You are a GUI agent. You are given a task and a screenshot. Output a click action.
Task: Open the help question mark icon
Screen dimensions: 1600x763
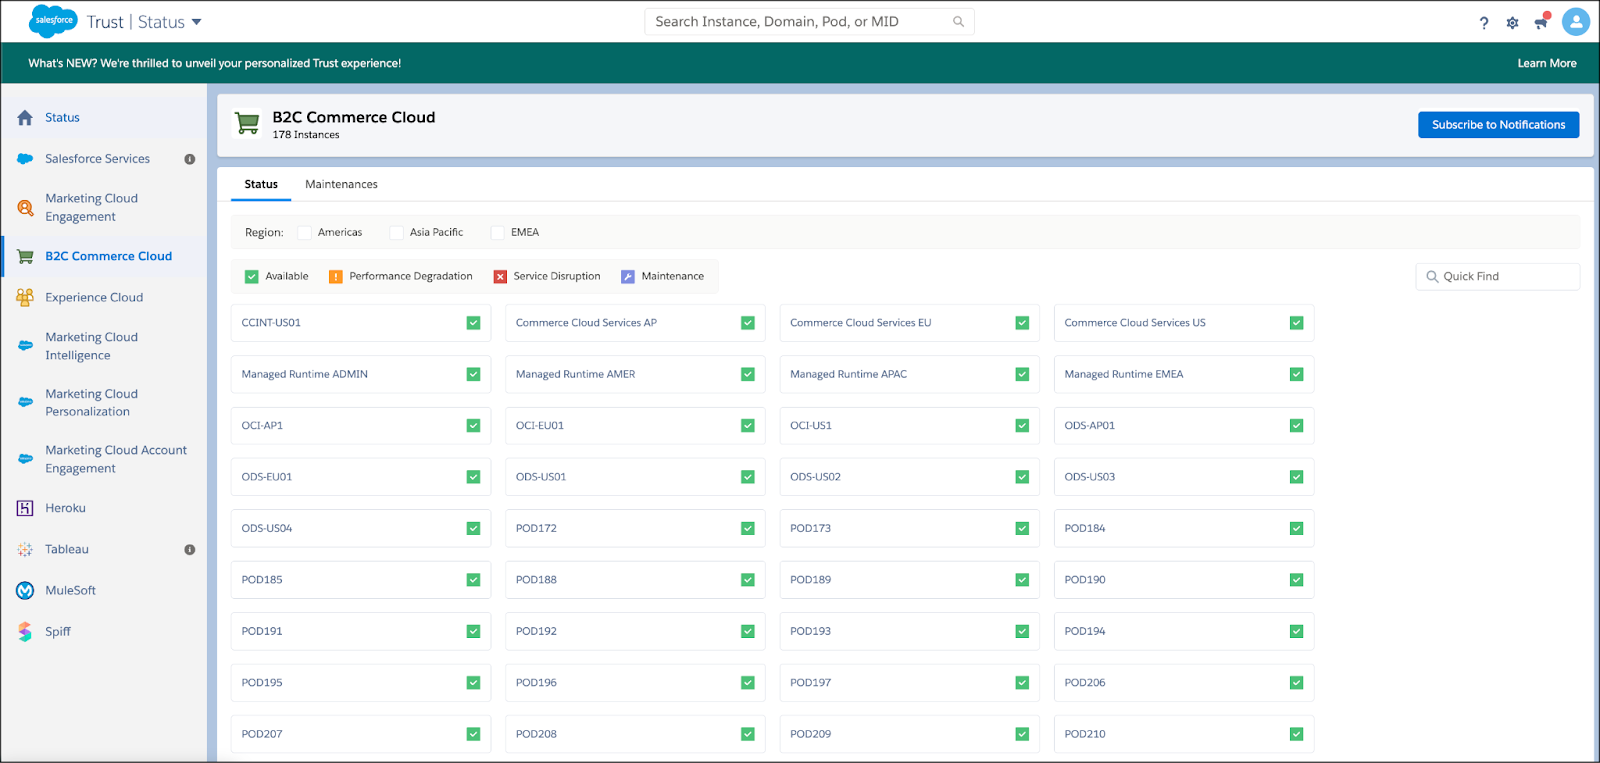(x=1484, y=23)
